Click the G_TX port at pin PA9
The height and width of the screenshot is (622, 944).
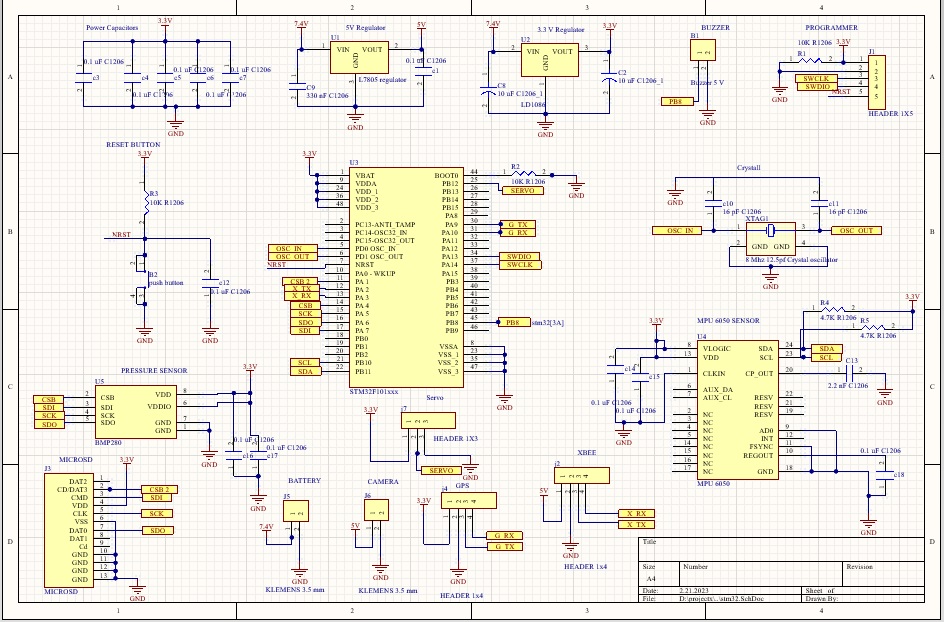518,225
